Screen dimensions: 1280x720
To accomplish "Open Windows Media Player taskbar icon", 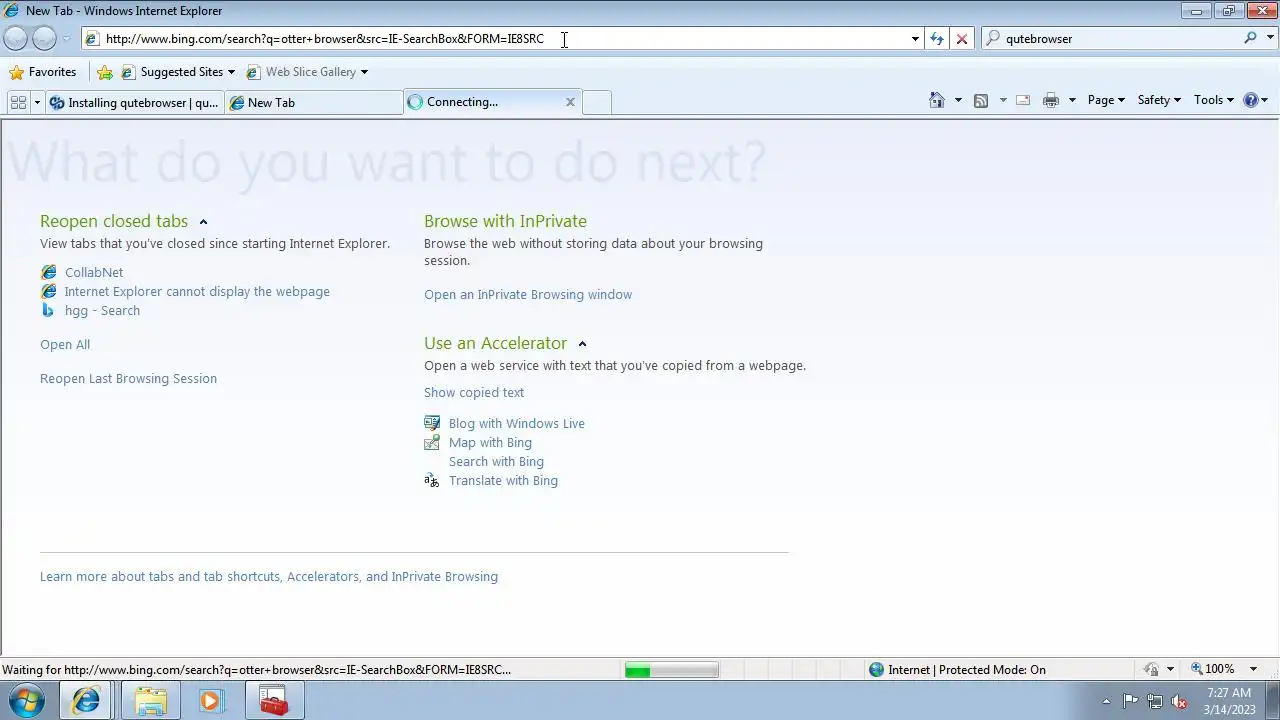I will (210, 701).
